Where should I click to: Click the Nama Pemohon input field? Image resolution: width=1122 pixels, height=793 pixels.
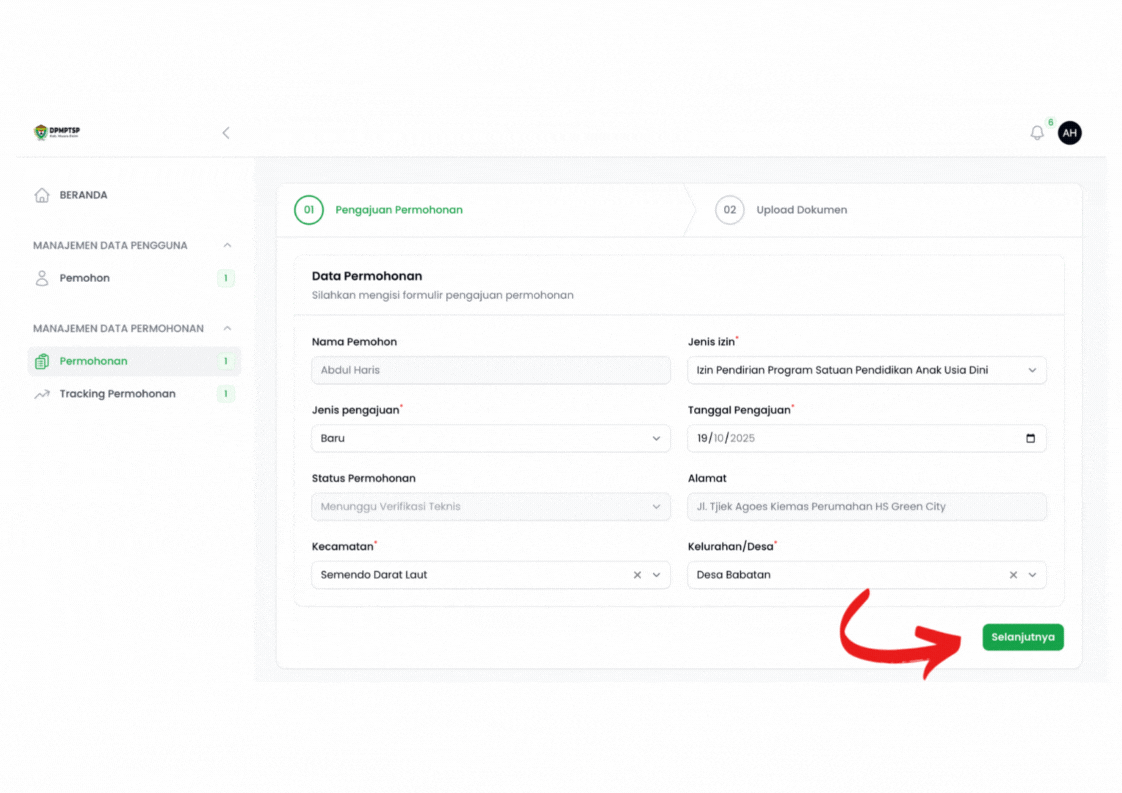490,370
